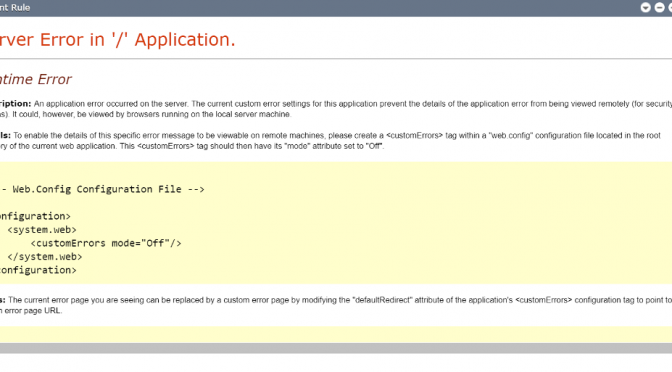Click the closing '</system.web>' code line

tap(45, 257)
